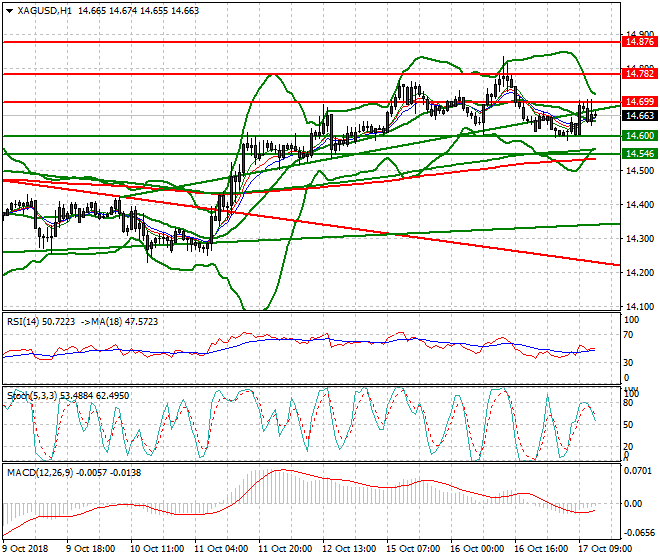Click the RSI scale value 30
This screenshot has height=560, width=660.
click(x=628, y=363)
